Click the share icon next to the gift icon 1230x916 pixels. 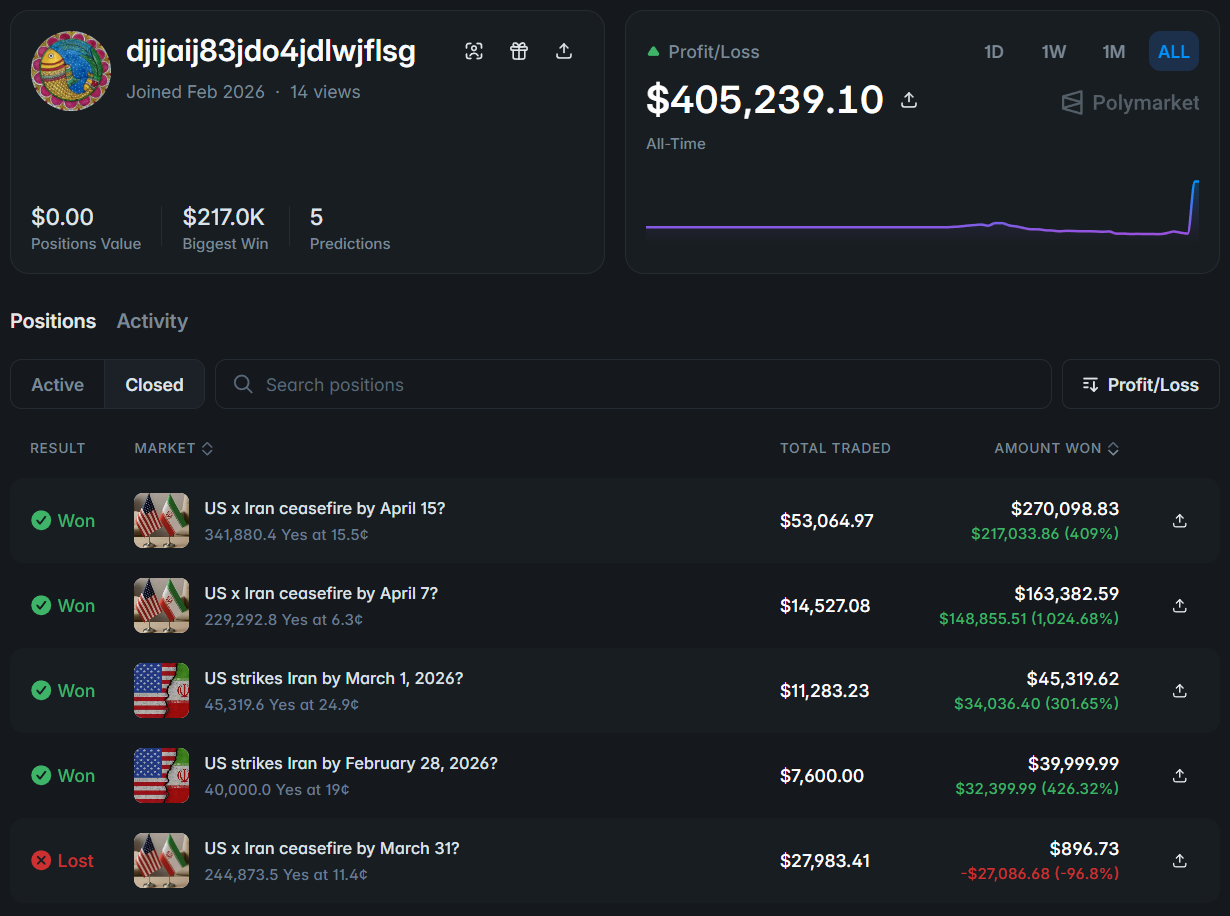564,51
